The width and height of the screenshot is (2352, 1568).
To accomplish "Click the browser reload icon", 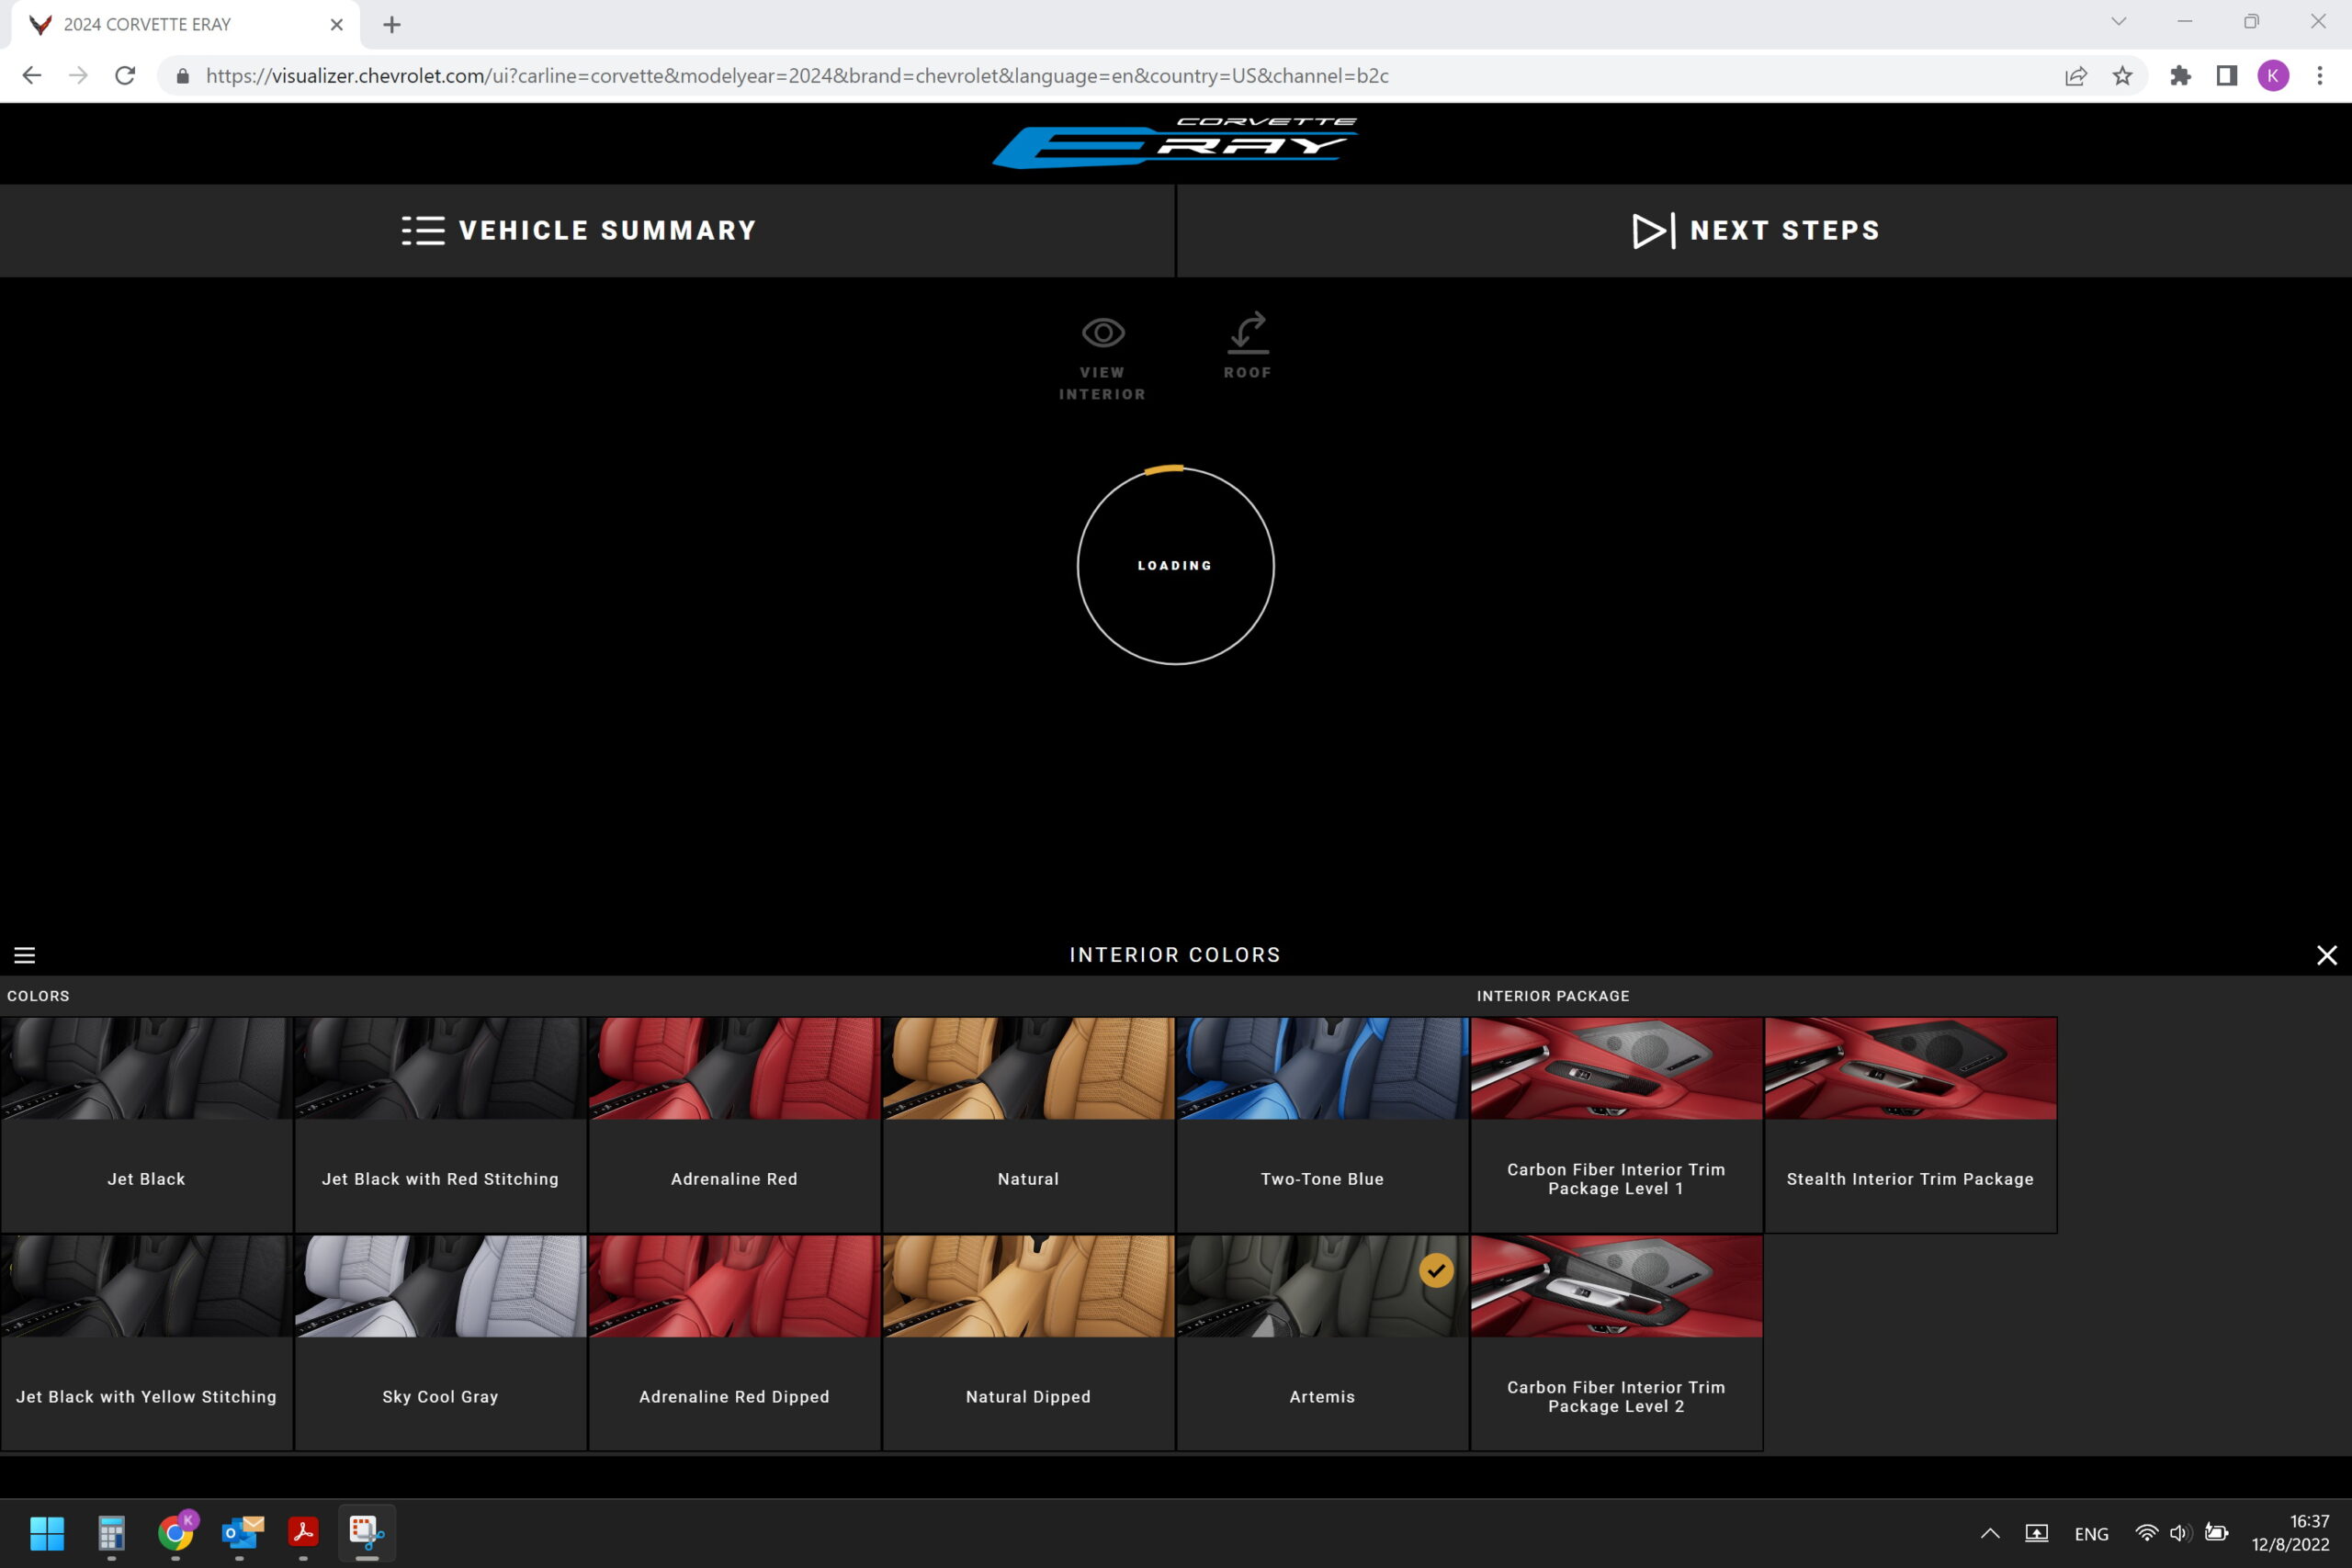I will coord(125,76).
